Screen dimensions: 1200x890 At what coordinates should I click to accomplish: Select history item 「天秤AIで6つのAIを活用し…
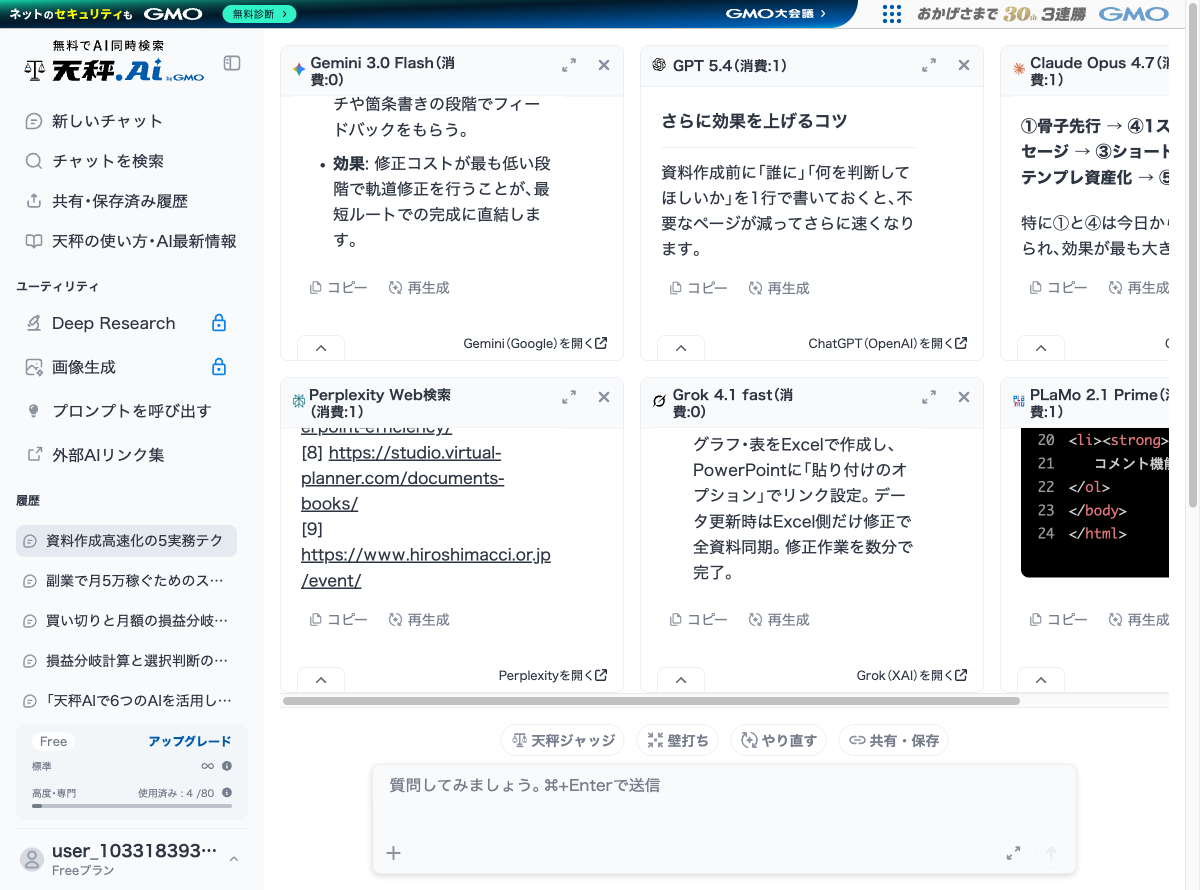(126, 701)
